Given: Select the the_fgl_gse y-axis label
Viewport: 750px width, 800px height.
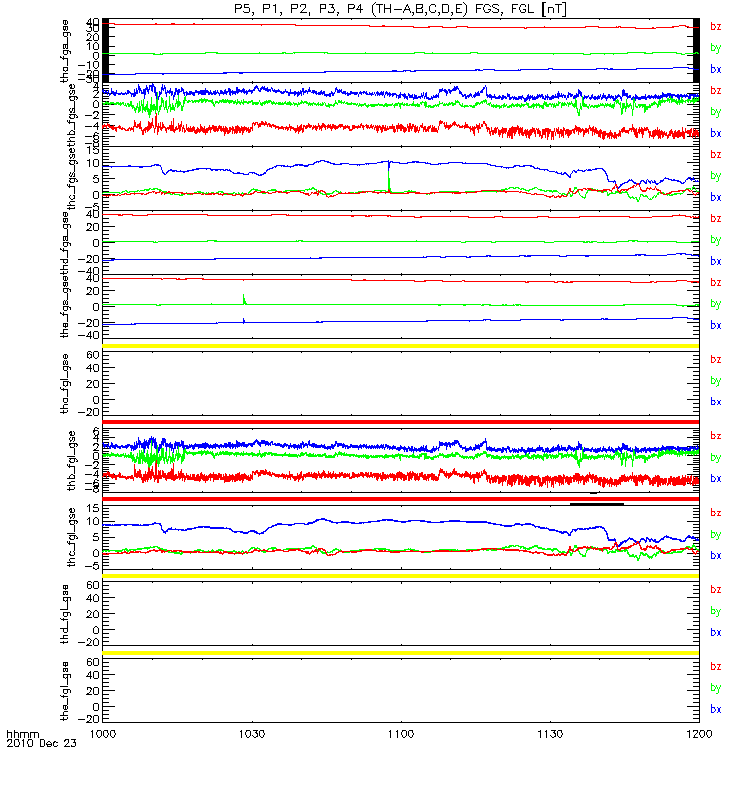Looking at the screenshot, I should pos(65,691).
